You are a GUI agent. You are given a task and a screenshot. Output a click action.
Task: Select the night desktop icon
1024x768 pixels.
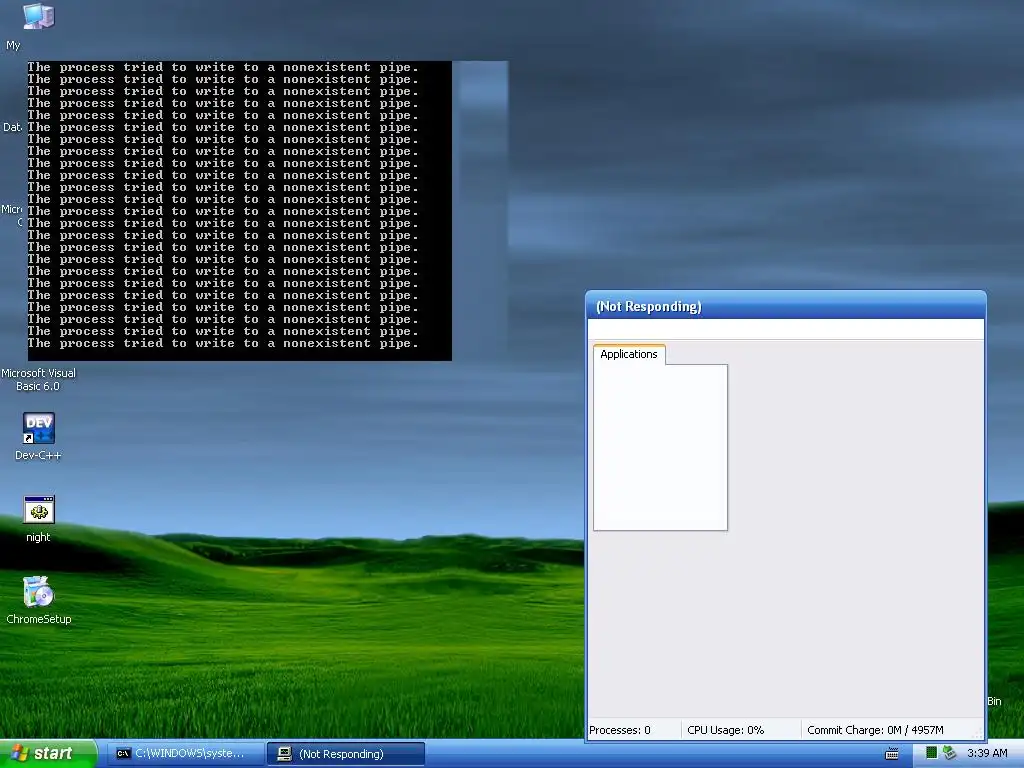pos(39,509)
